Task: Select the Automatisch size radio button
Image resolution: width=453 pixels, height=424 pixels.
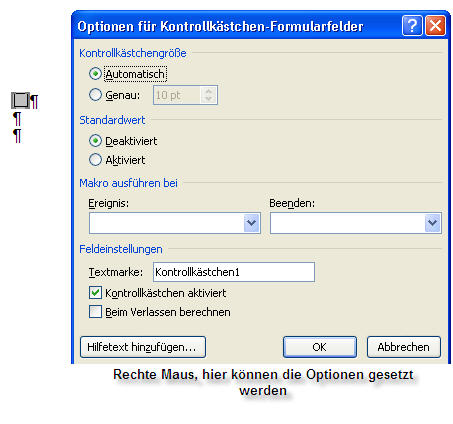Action: point(95,74)
